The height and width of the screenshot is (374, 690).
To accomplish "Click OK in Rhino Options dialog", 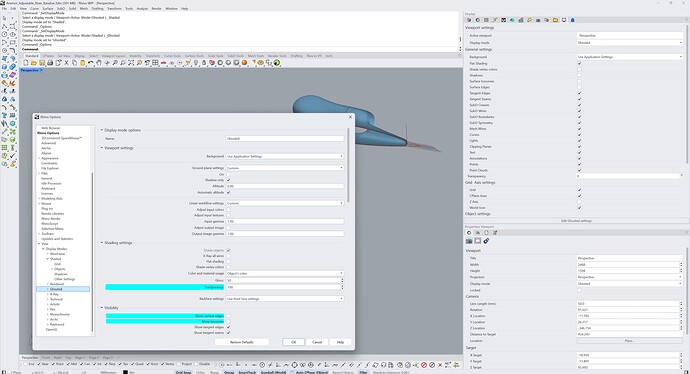I will 294,342.
